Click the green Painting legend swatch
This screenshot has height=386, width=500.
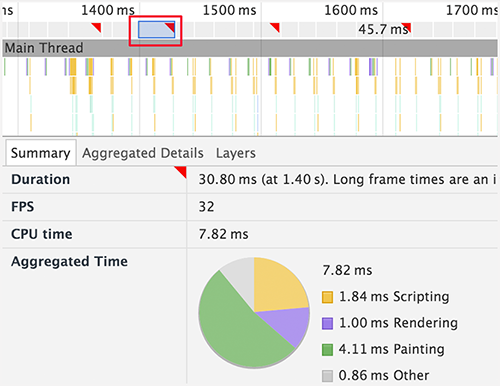(327, 350)
